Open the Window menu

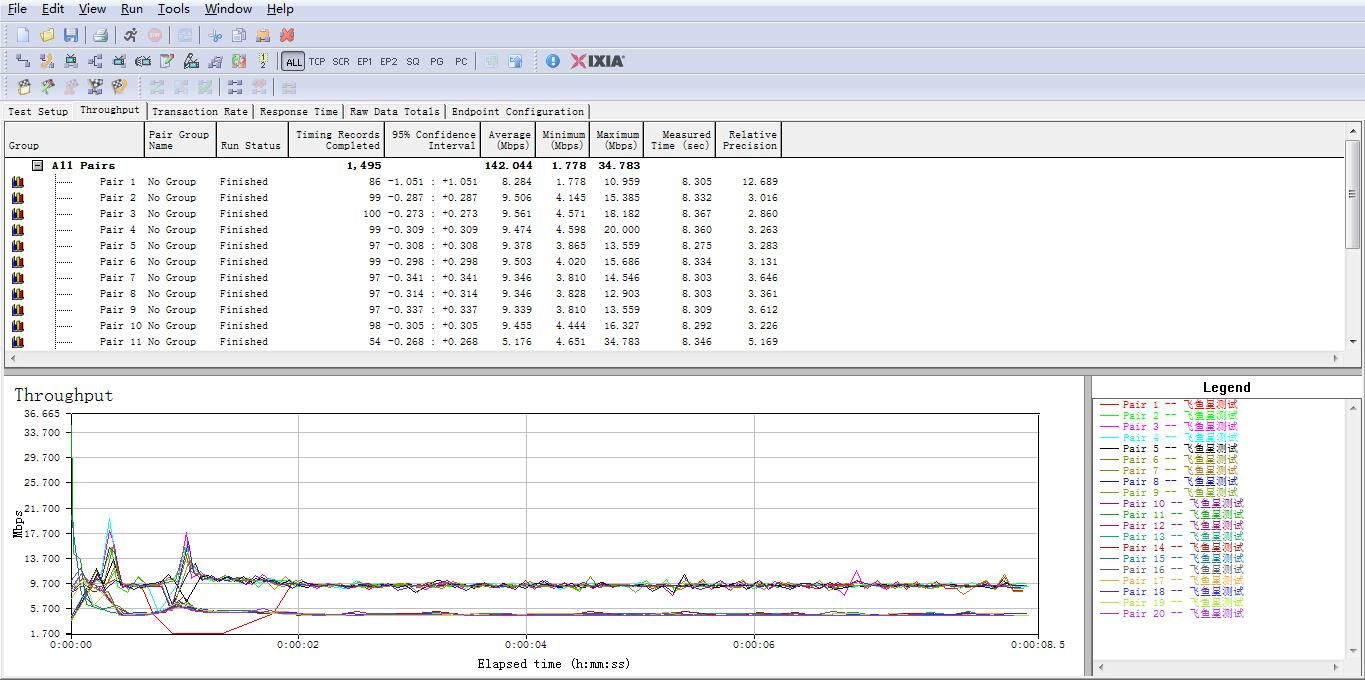click(x=228, y=9)
